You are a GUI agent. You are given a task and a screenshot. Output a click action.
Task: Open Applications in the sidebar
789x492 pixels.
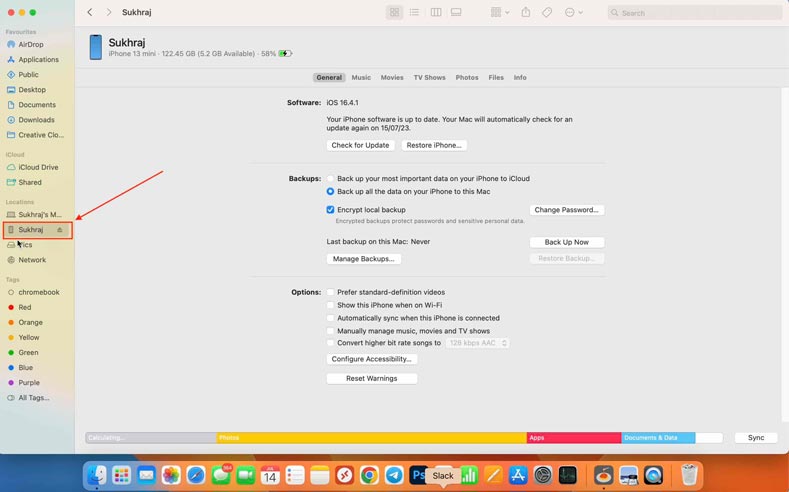[x=38, y=59]
